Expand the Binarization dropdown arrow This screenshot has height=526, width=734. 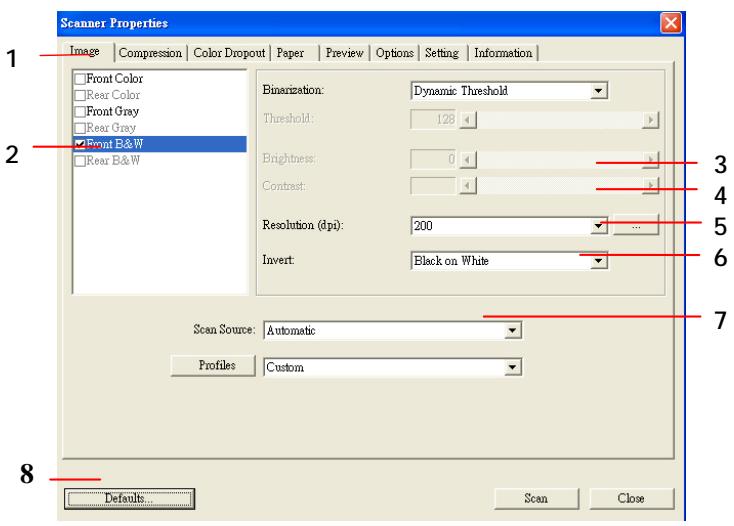coord(598,91)
